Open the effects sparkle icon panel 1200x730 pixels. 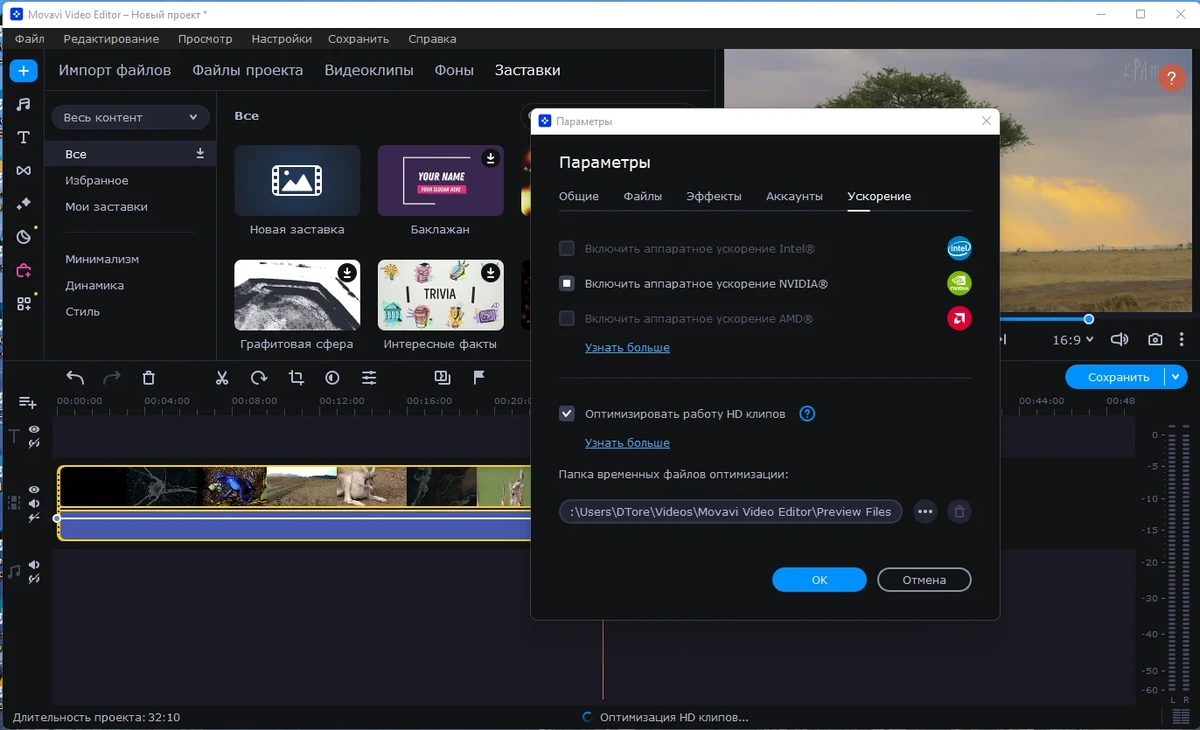24,203
